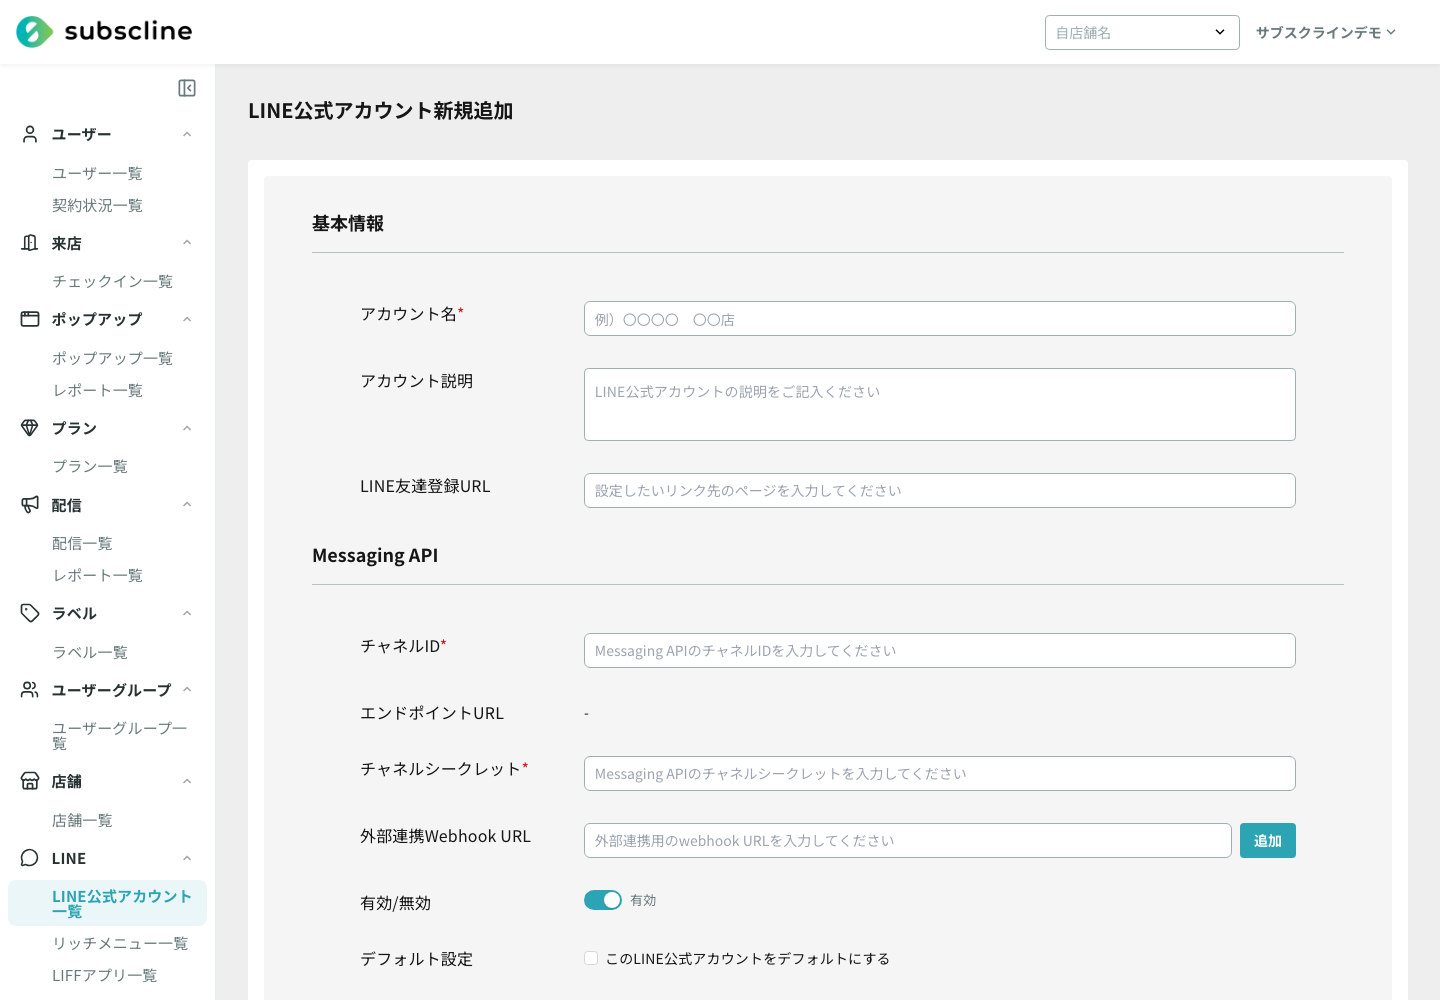This screenshot has height=1000, width=1440.
Task: Collapse the LINE section chevron
Action: [187, 858]
